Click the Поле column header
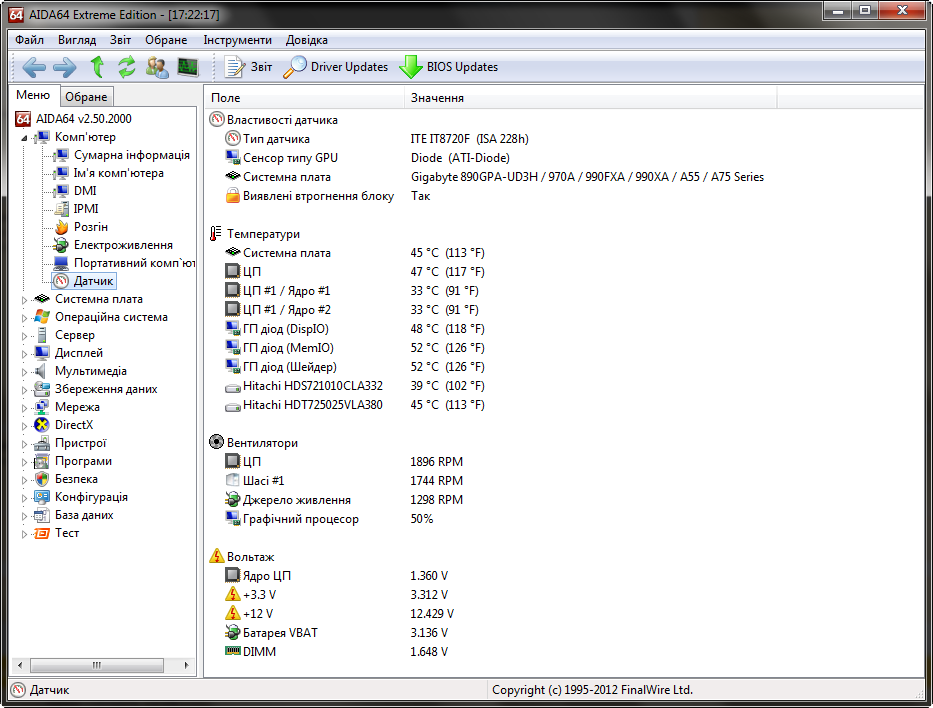 click(x=305, y=98)
